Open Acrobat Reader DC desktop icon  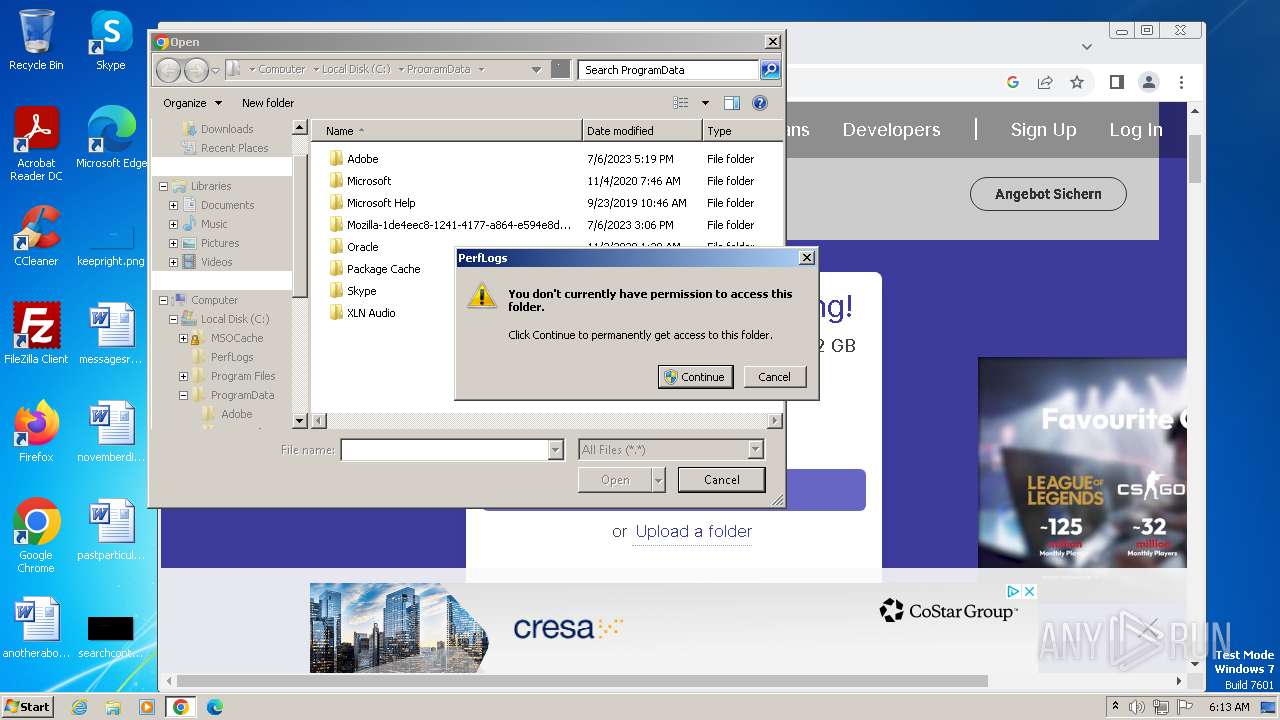pos(36,144)
